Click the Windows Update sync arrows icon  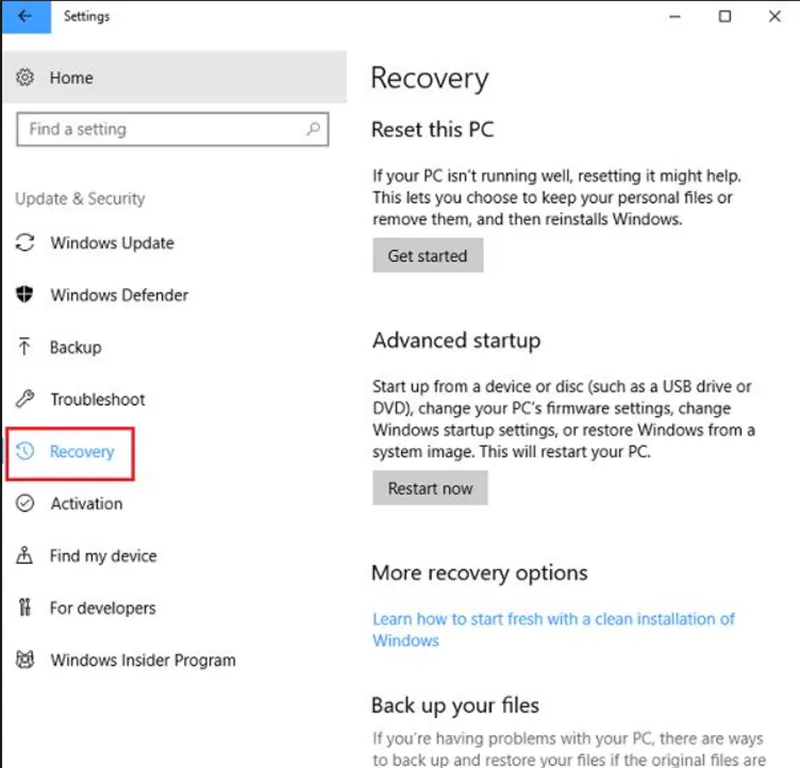click(26, 243)
